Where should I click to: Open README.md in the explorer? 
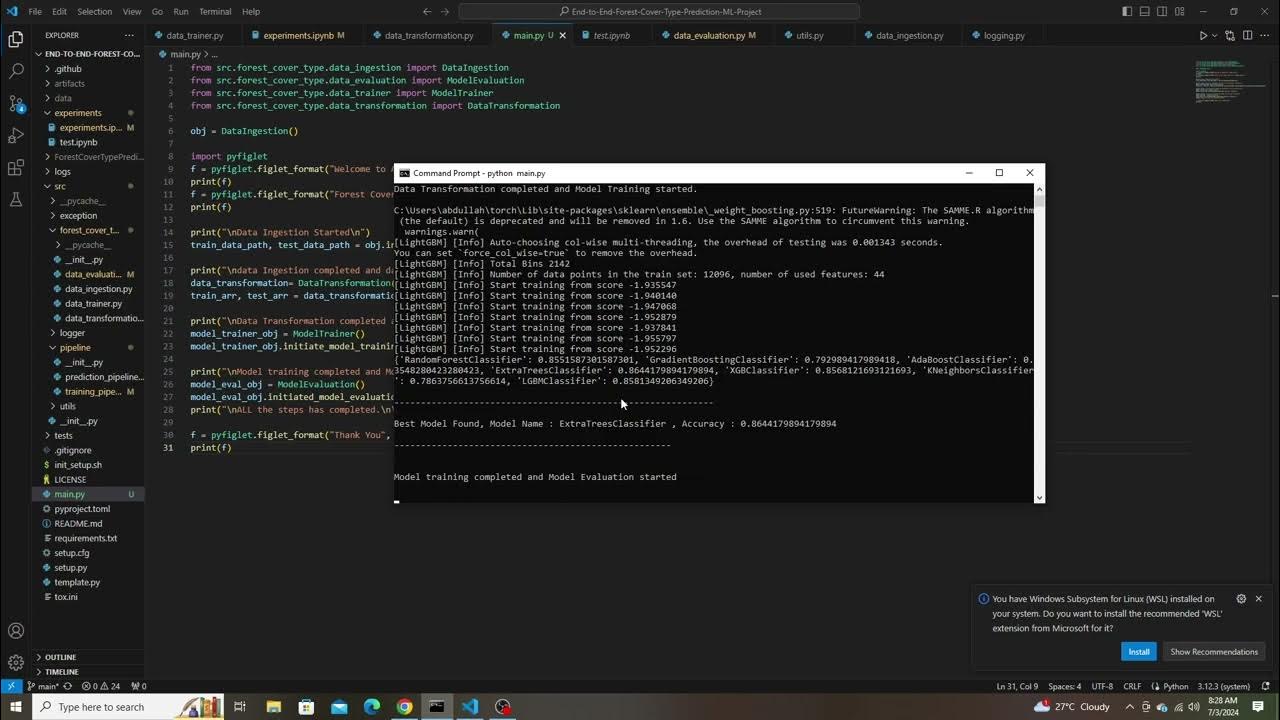coord(78,523)
